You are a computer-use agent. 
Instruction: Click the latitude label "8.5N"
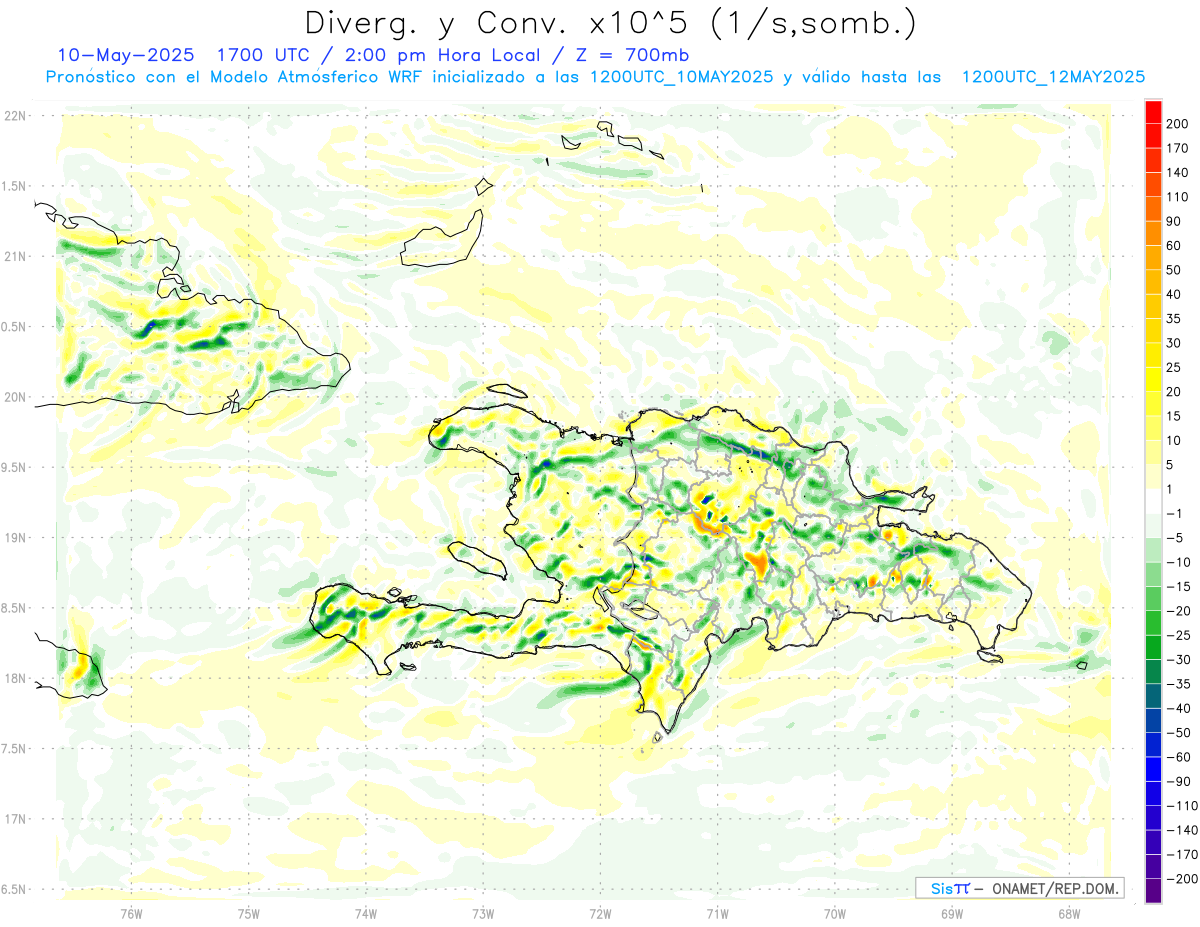click(14, 608)
